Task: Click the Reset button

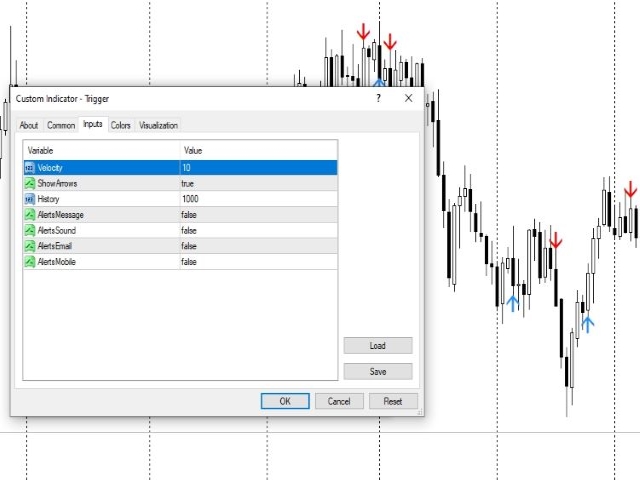Action: click(393, 401)
